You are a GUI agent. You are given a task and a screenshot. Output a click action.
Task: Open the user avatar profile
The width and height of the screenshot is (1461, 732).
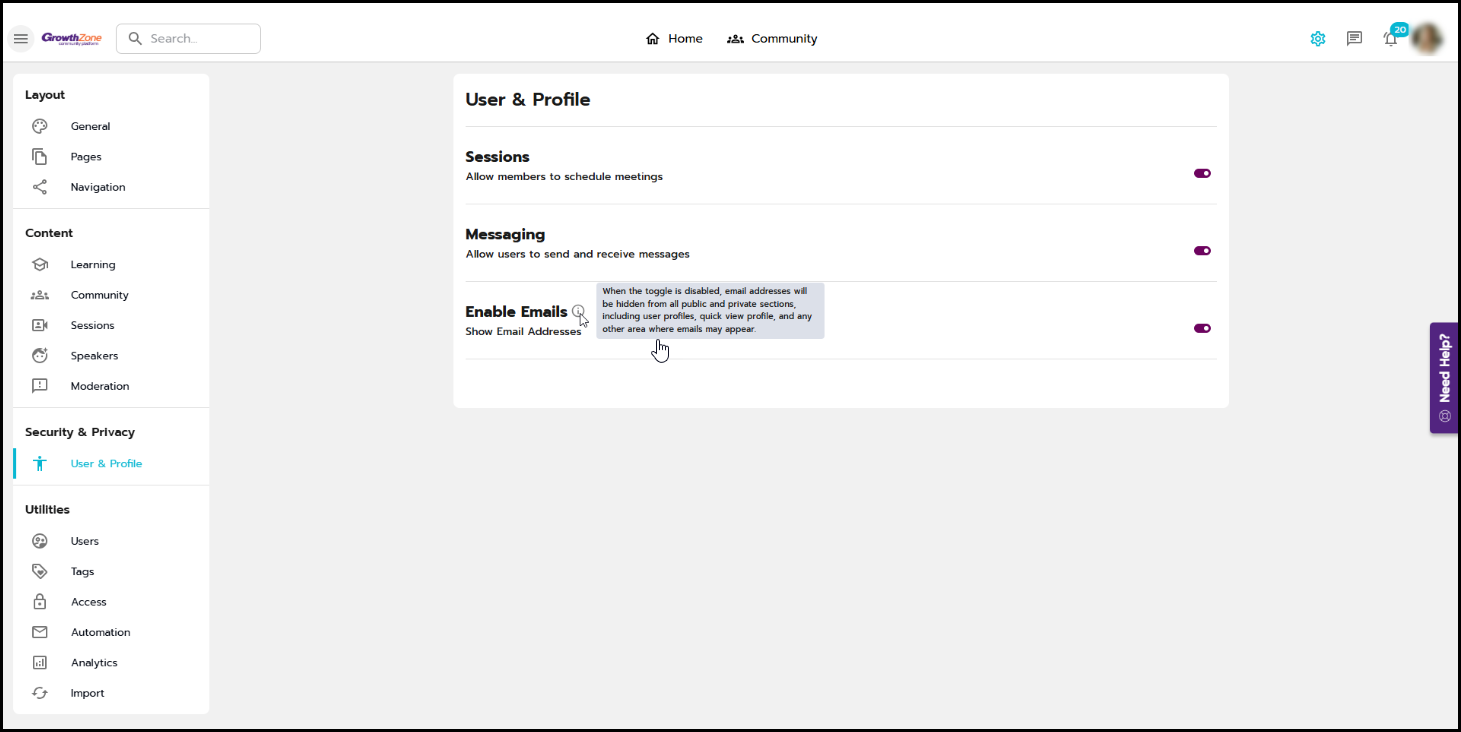coord(1427,39)
